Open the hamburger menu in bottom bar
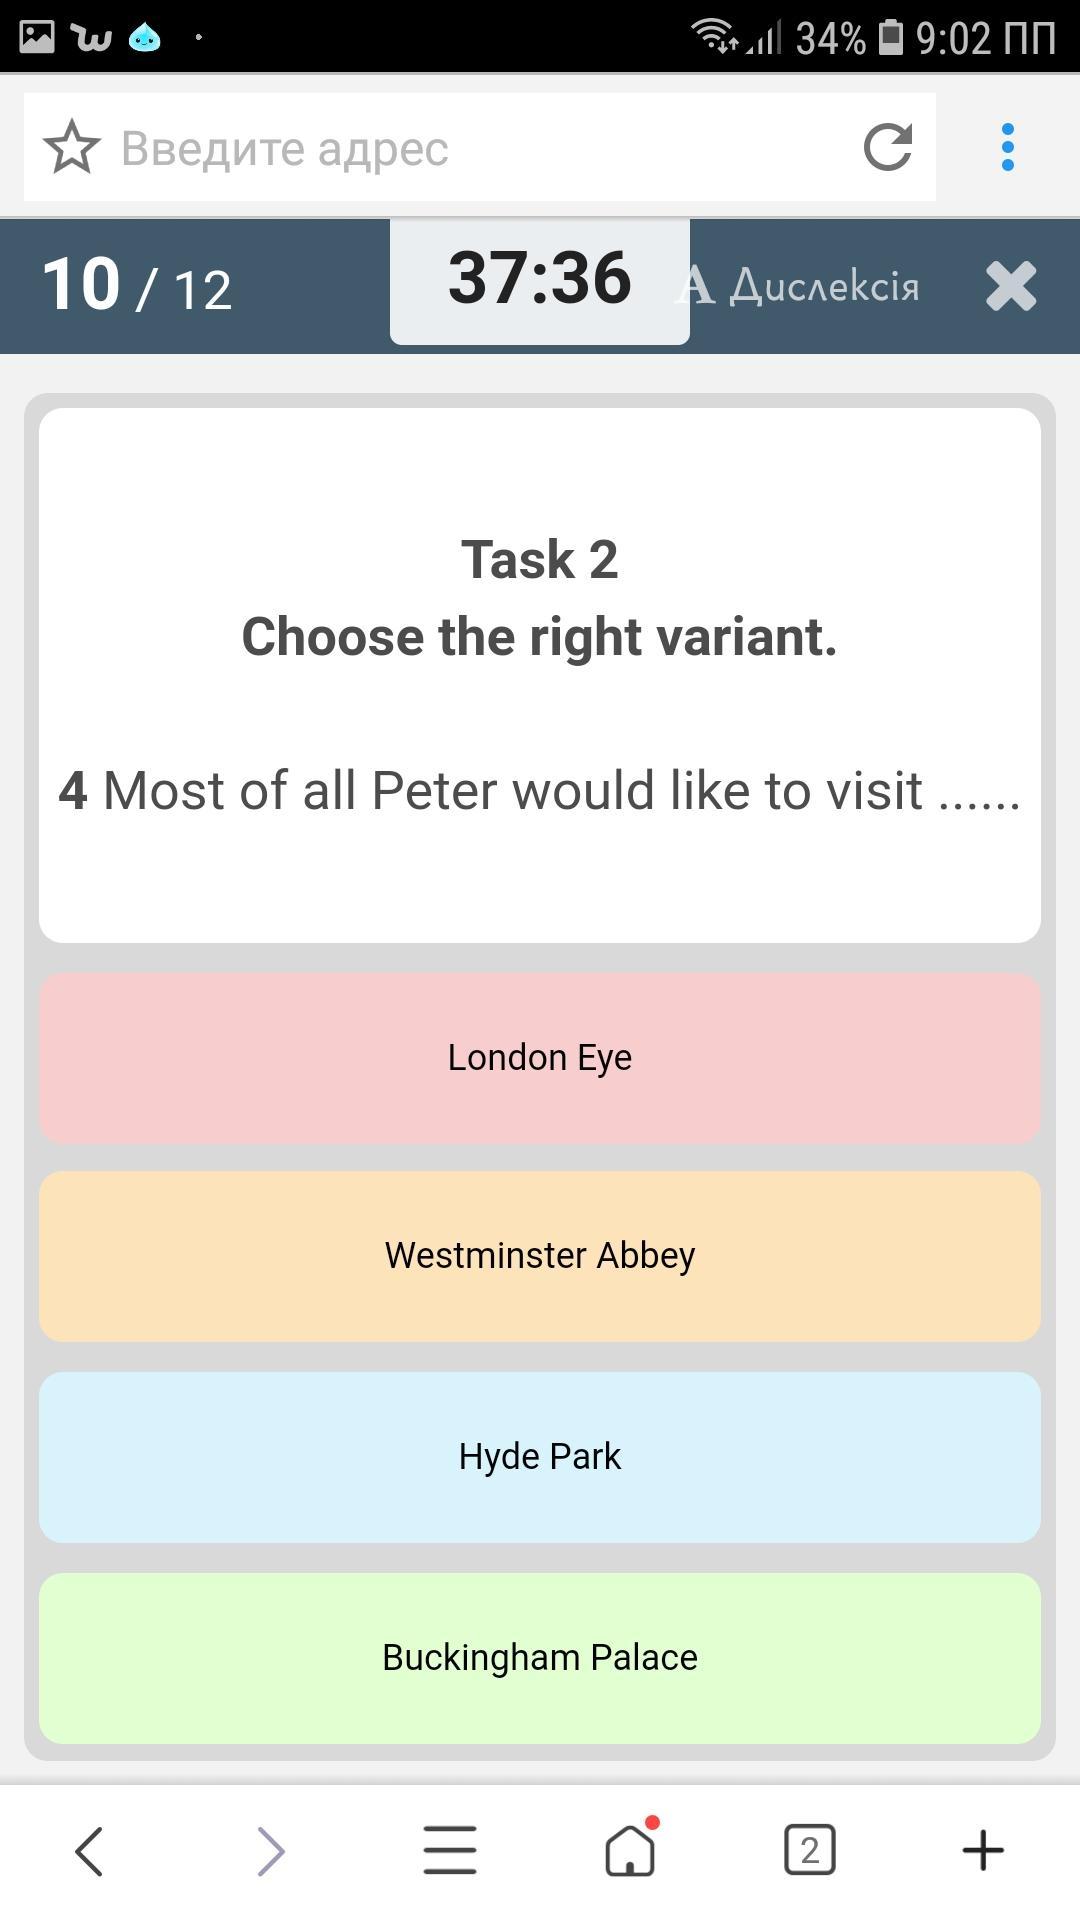The image size is (1080, 1920). click(x=450, y=1851)
